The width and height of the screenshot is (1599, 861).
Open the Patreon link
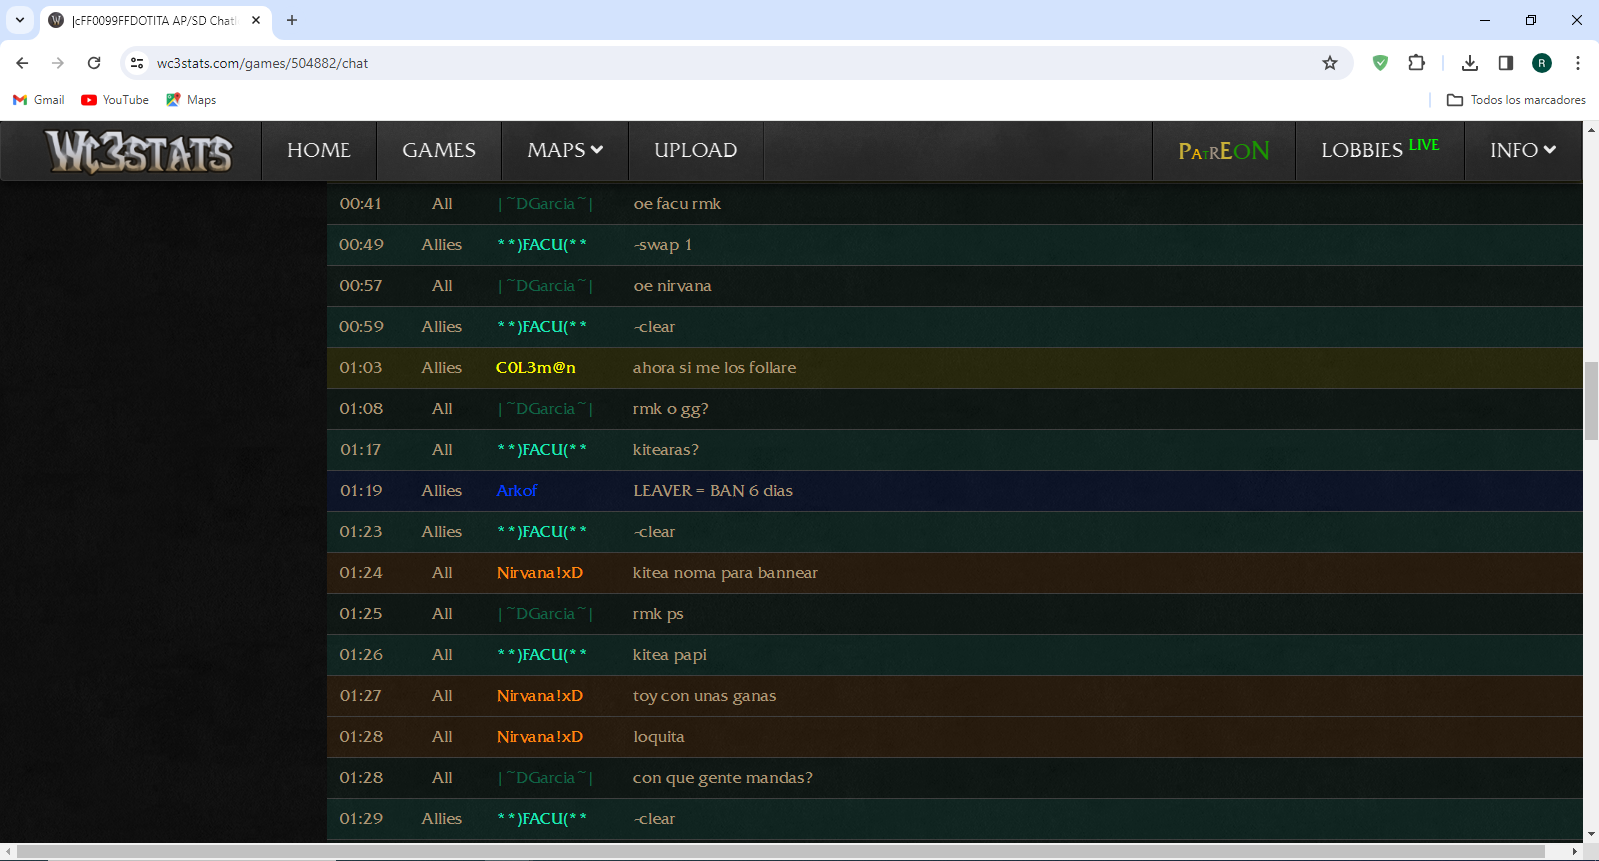click(x=1224, y=151)
